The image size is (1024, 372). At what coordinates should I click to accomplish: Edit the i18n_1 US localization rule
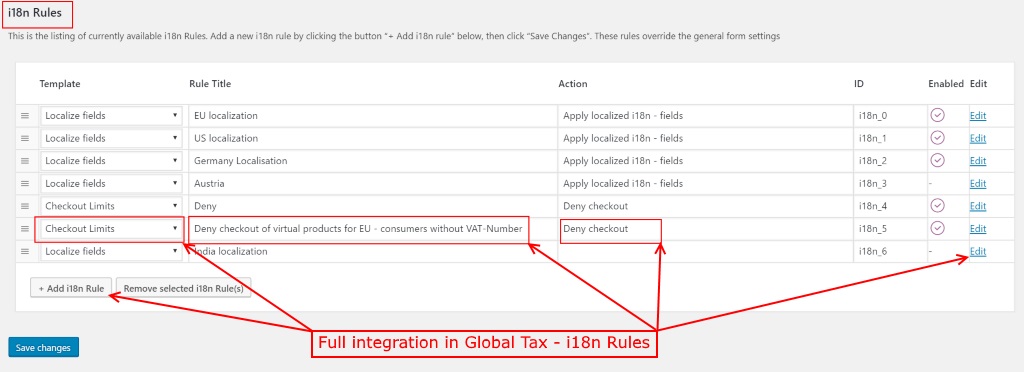click(x=978, y=138)
